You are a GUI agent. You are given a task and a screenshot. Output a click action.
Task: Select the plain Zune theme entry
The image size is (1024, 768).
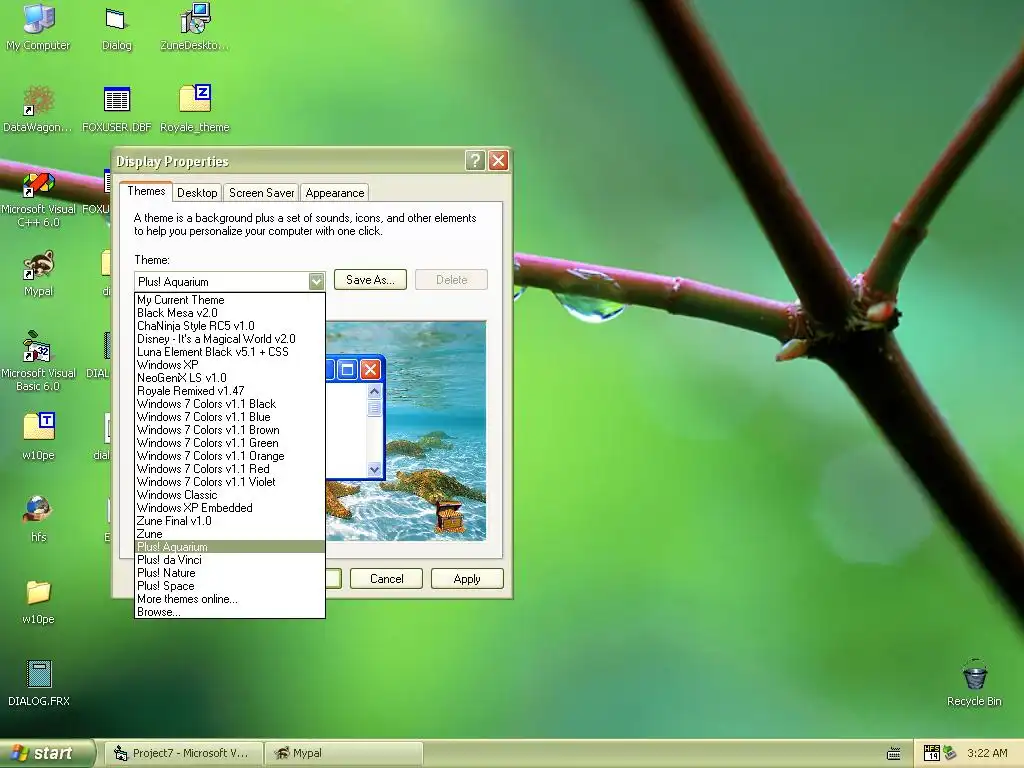point(230,534)
